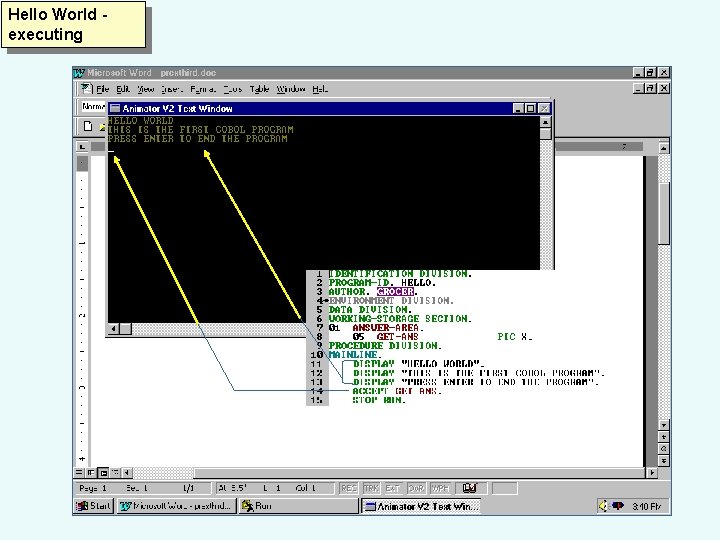This screenshot has width=720, height=540.
Task: Click the ruler tab-type selector
Action: (82, 146)
